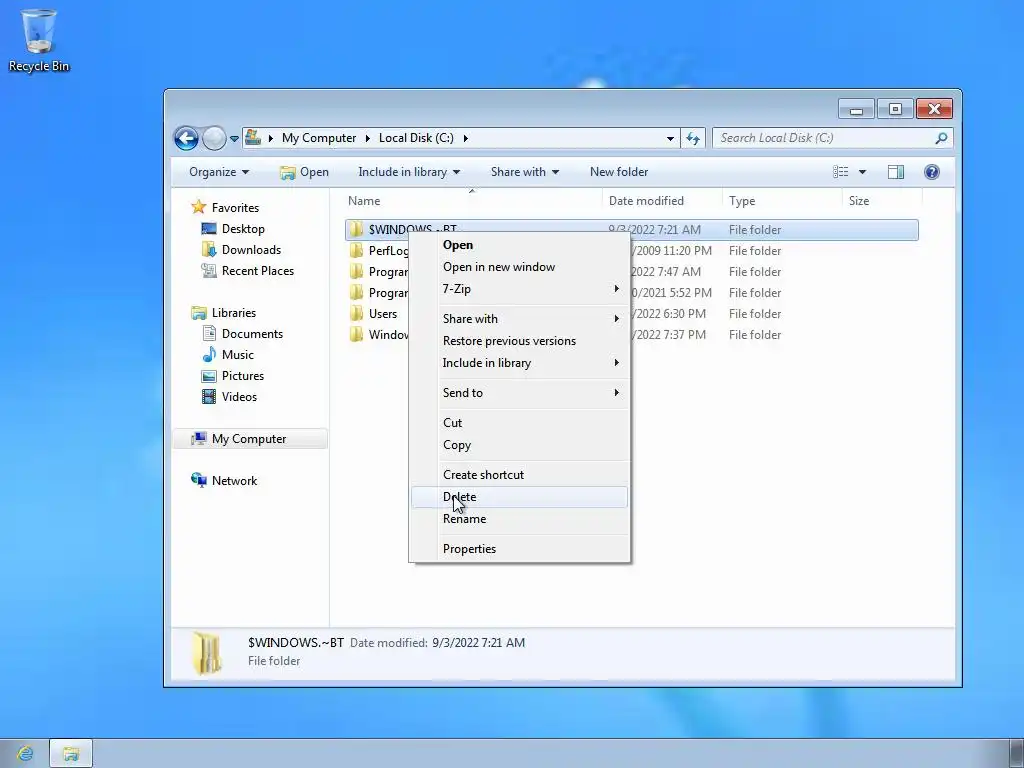Viewport: 1024px width, 768px height.
Task: Open the view options dropdown arrow
Action: tap(862, 172)
